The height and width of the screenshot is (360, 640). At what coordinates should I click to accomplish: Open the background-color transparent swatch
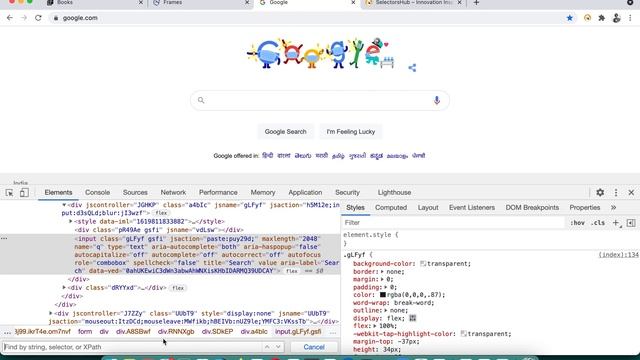pos(423,264)
